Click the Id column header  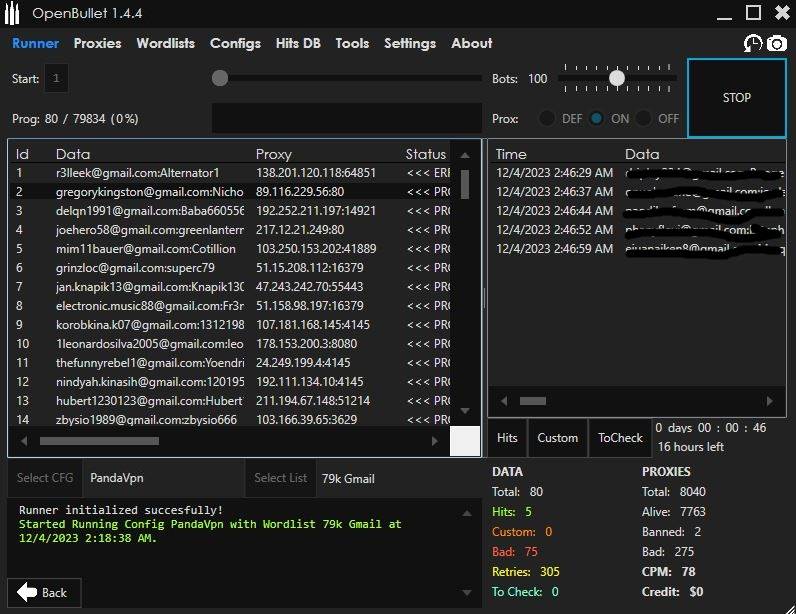(x=22, y=154)
